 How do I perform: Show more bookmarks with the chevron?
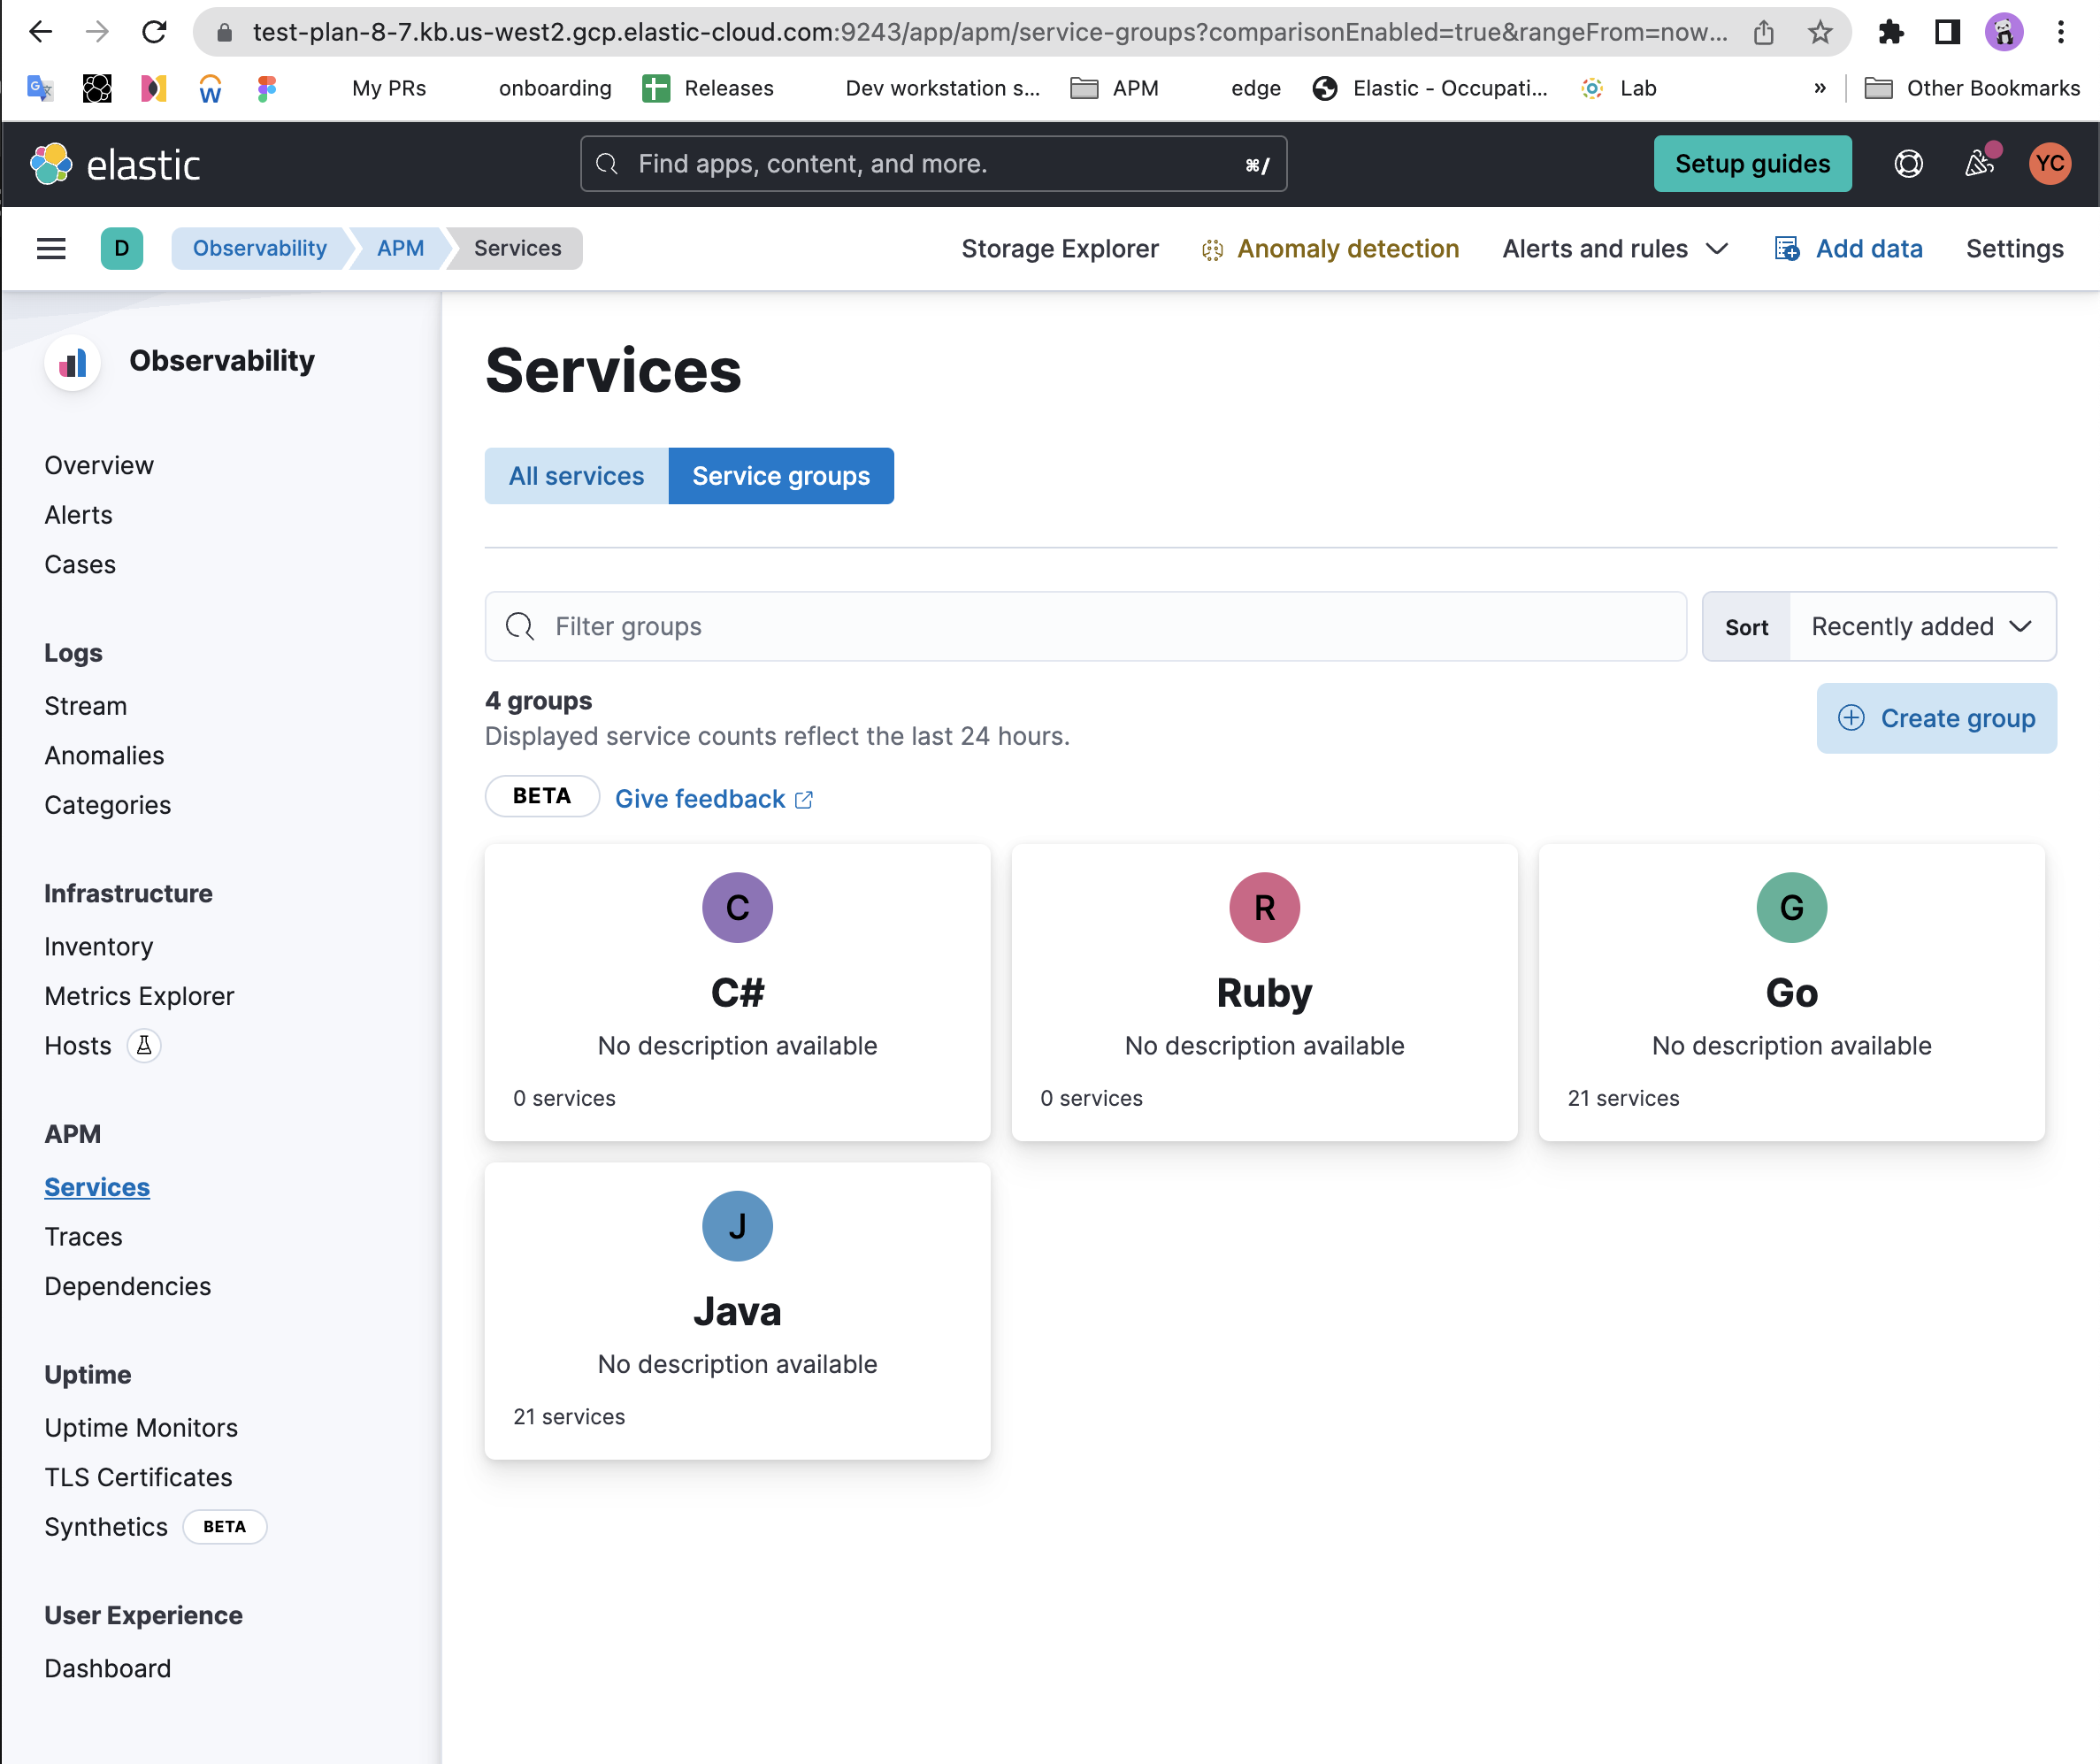(x=1820, y=88)
